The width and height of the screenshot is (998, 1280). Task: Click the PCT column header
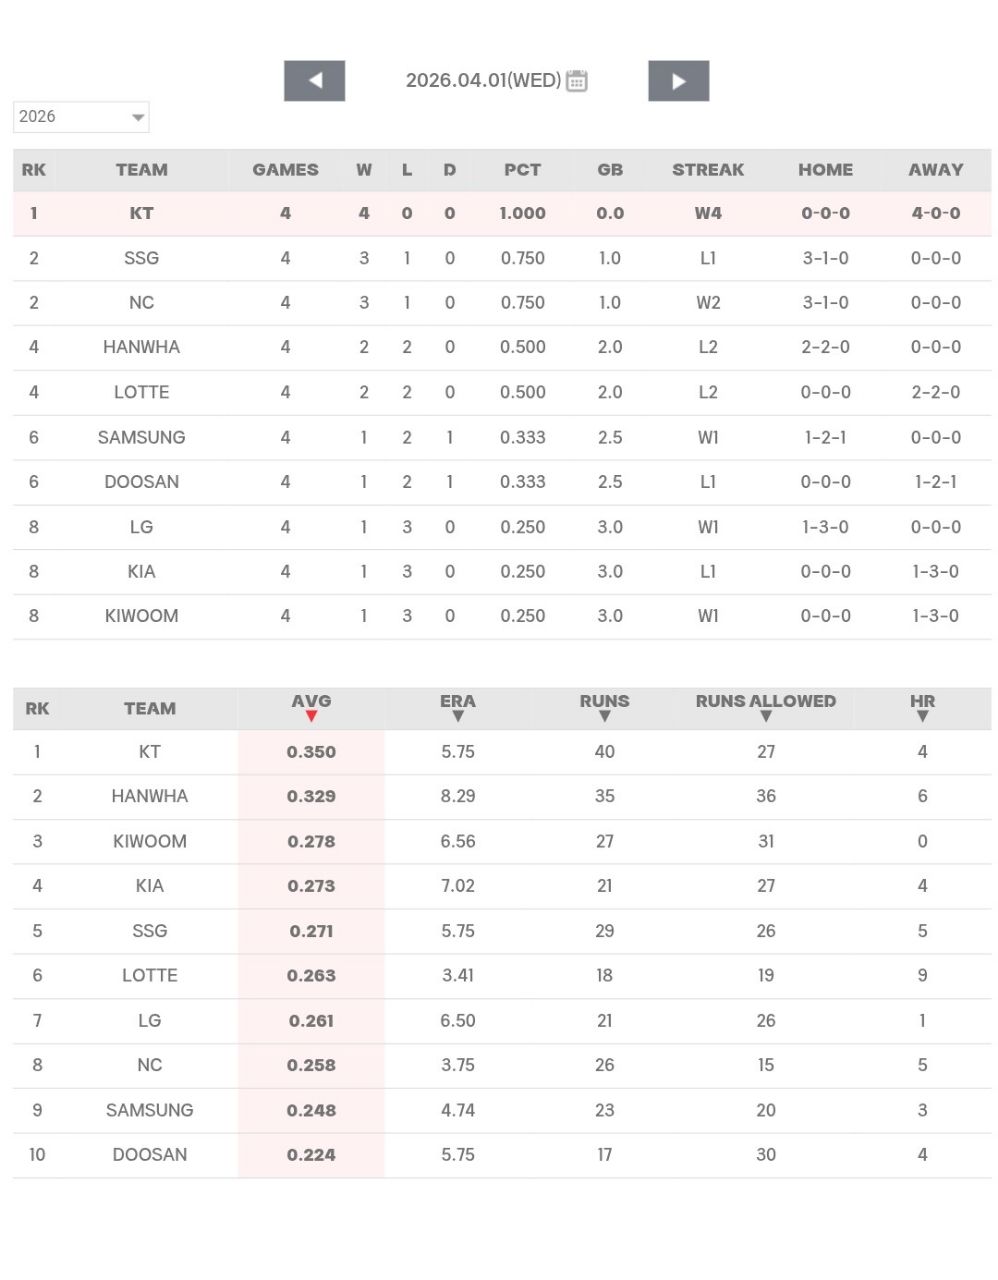[522, 170]
